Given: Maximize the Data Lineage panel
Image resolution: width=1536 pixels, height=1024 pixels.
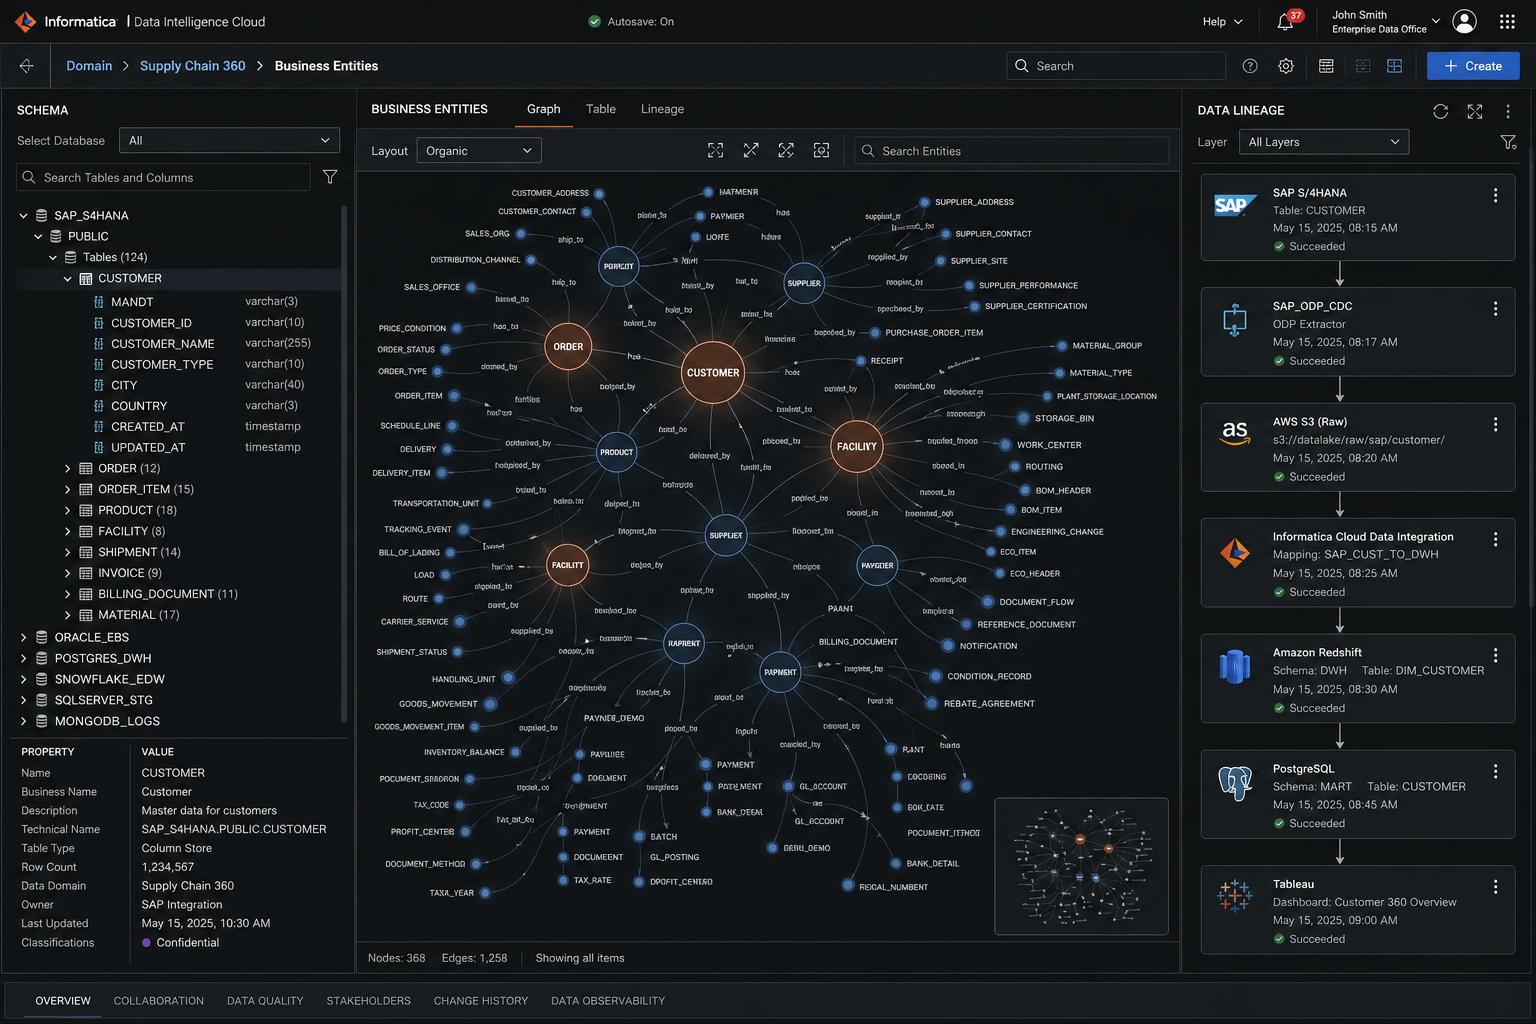Looking at the screenshot, I should point(1475,111).
